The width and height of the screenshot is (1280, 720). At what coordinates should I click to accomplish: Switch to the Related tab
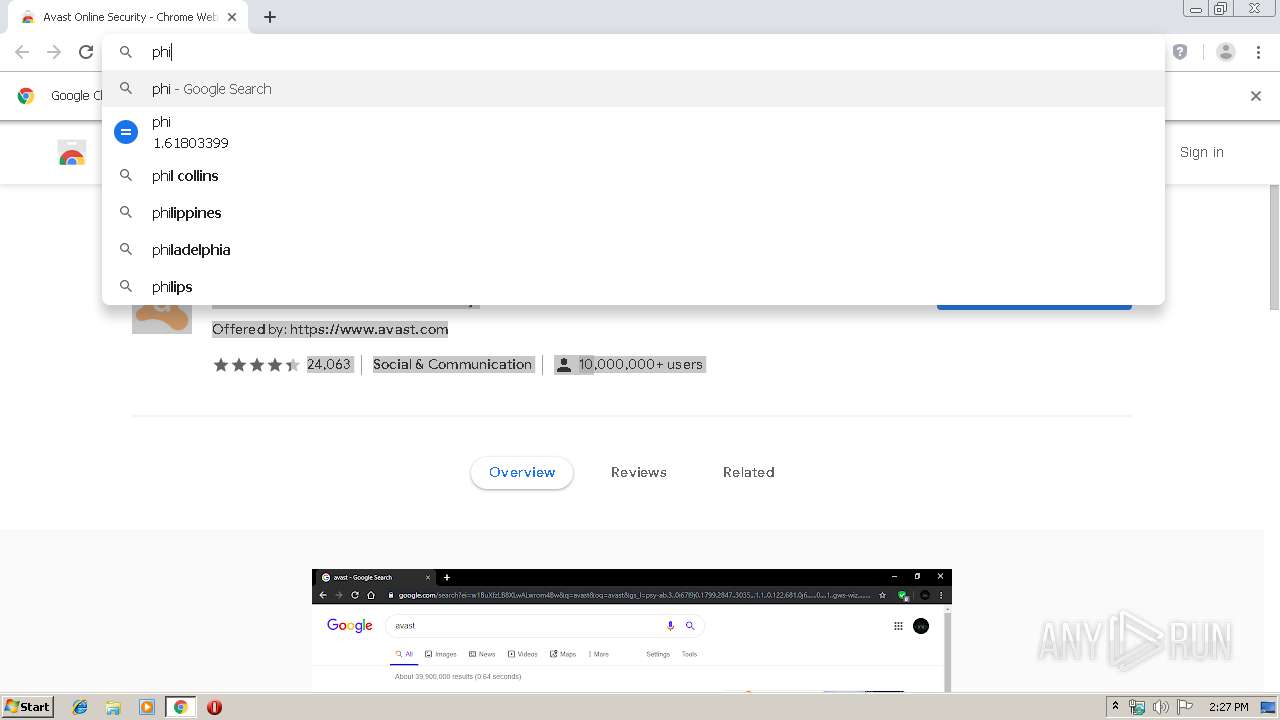click(749, 472)
